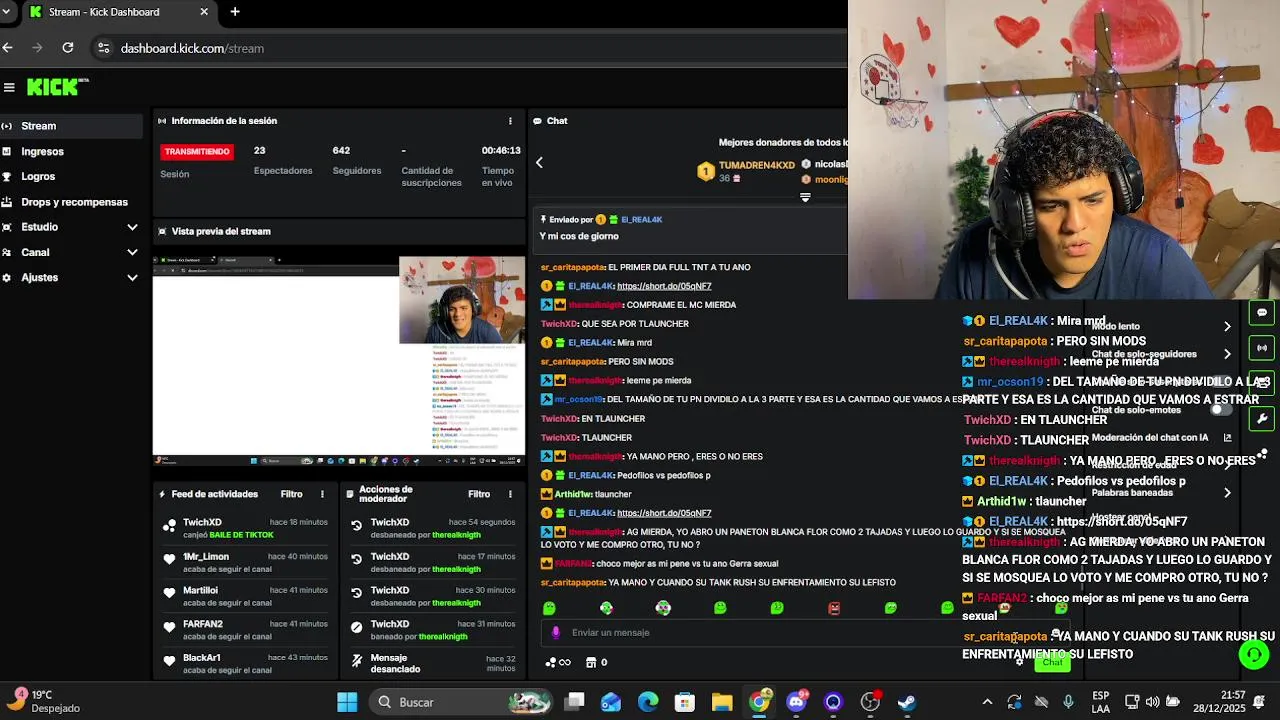Viewport: 1280px width, 720px height.
Task: Click the Windows Start button
Action: [x=347, y=702]
